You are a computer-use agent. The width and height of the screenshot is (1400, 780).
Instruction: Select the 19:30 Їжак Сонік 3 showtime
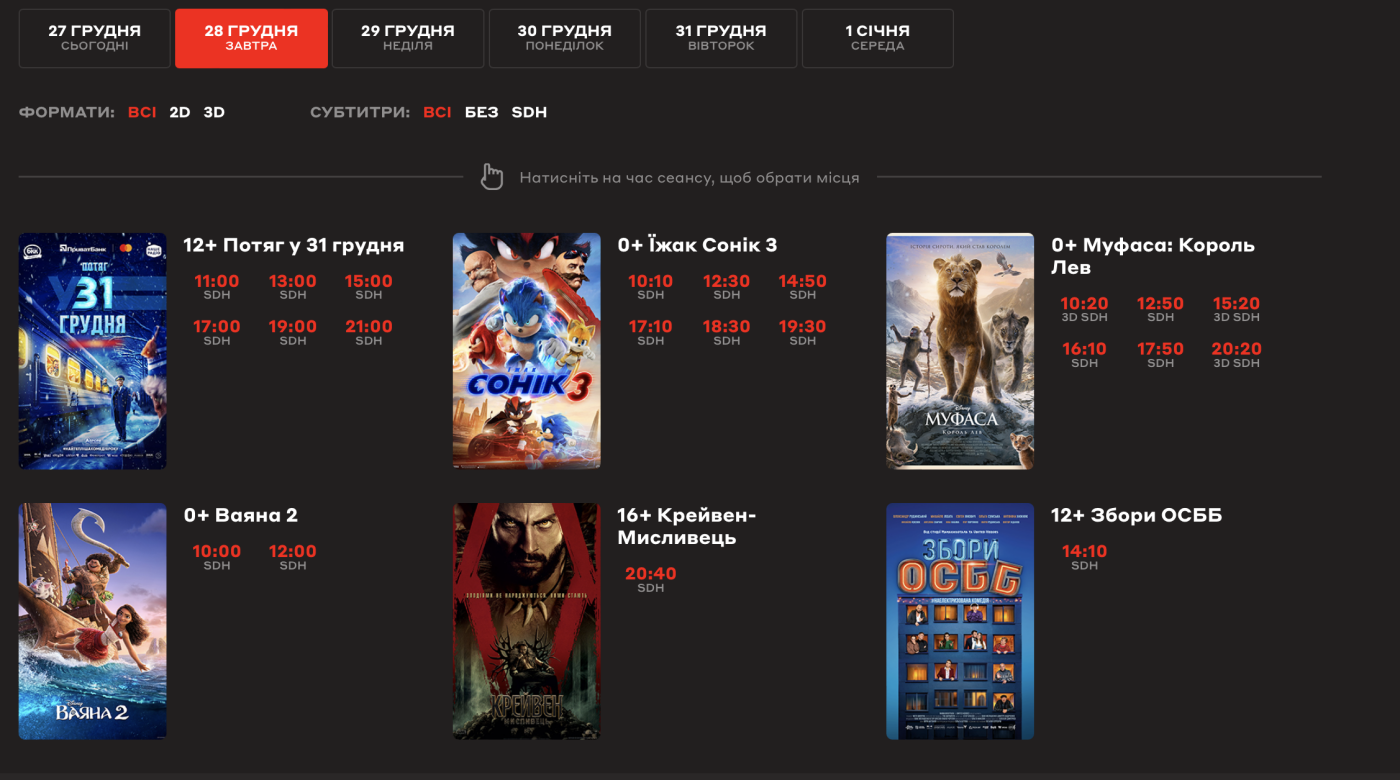[x=803, y=332]
